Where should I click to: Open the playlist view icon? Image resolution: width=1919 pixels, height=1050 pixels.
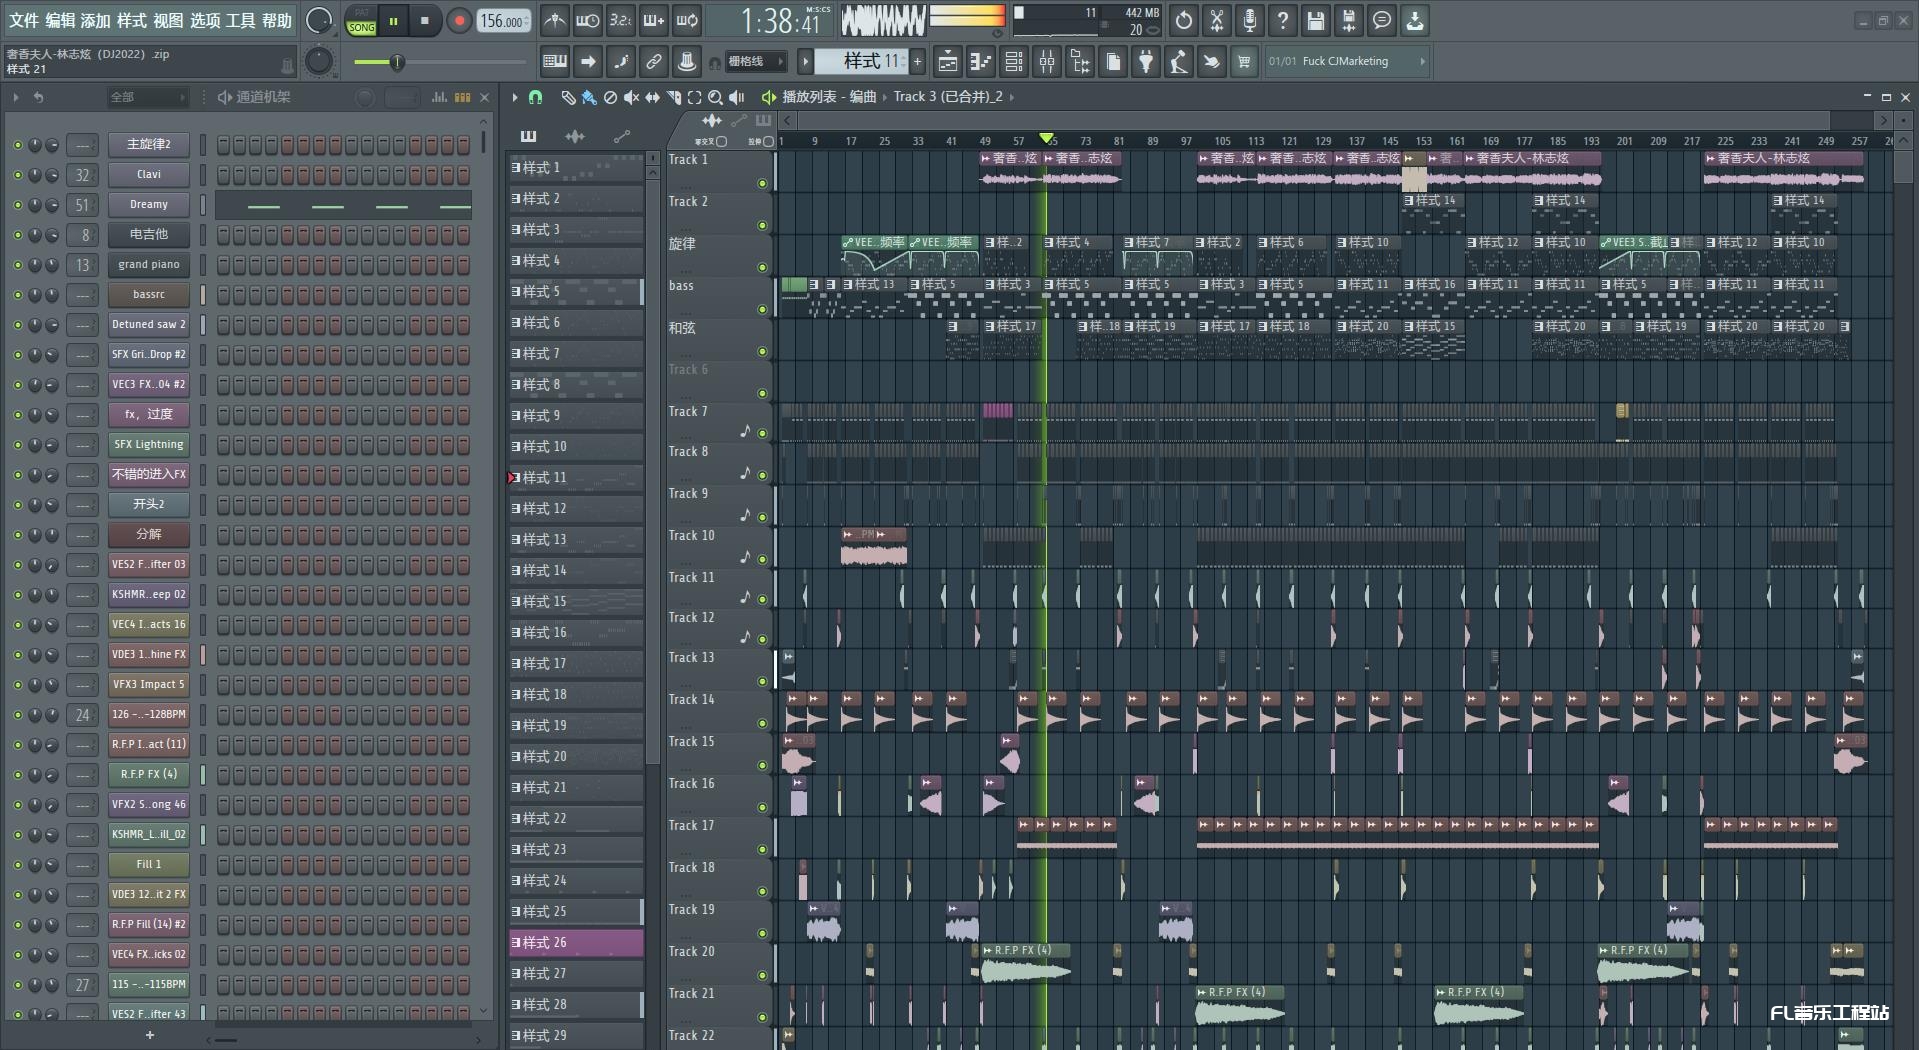click(x=948, y=62)
